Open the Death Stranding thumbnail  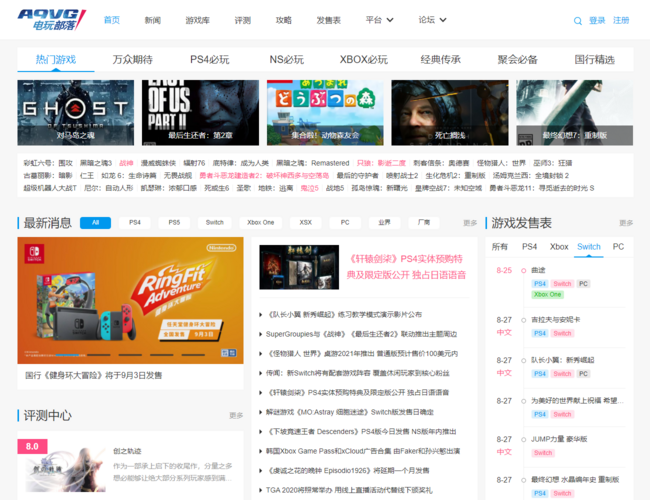click(450, 112)
